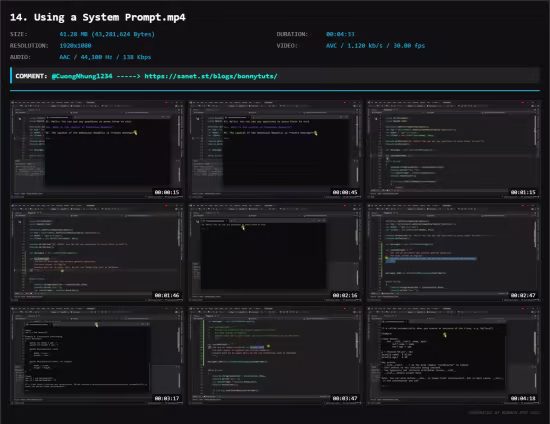Click the 'SIZE:' label
Image resolution: width=550 pixels, height=424 pixels.
(x=19, y=34)
